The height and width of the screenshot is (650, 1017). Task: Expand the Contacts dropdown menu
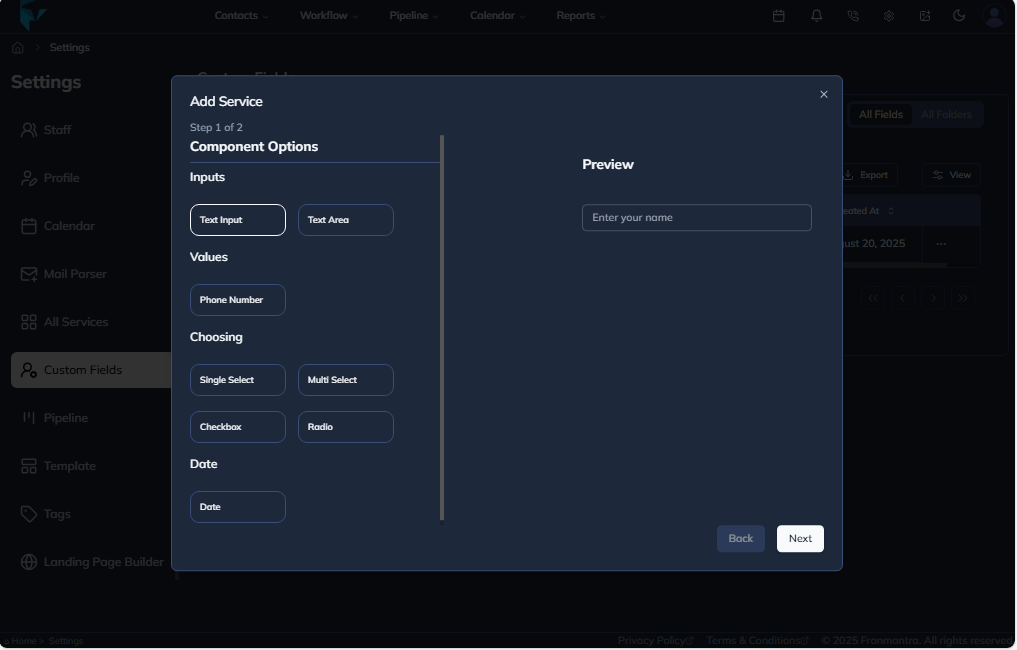241,15
